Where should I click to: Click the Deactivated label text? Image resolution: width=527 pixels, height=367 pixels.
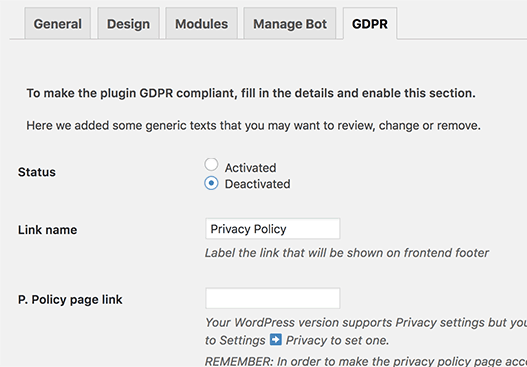[x=257, y=184]
